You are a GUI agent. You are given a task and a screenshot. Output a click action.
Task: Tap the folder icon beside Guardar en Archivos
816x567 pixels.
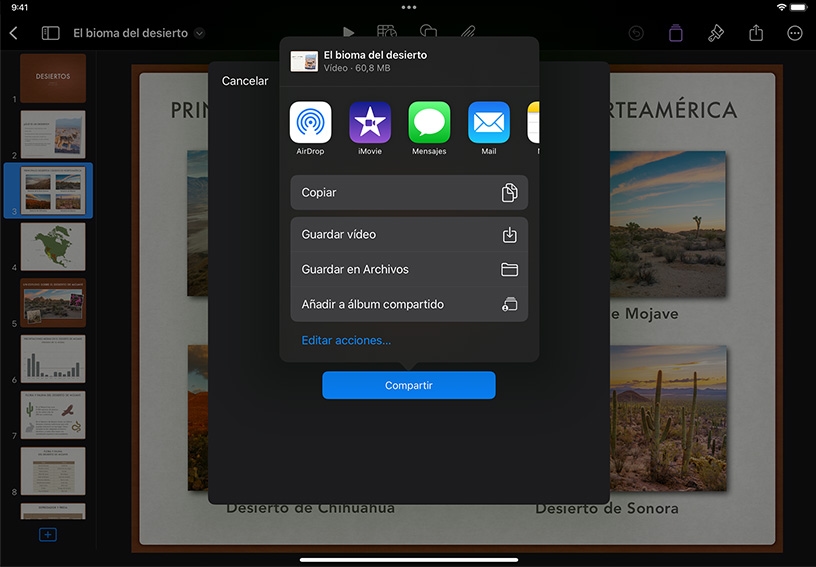509,269
